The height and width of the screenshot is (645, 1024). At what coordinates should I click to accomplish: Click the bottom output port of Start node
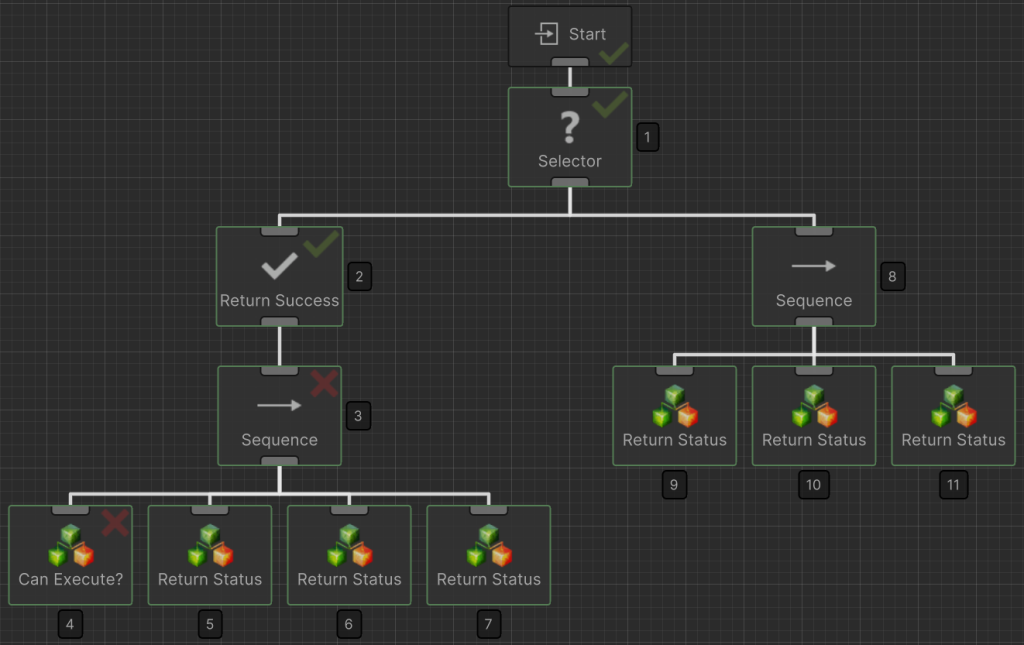570,62
